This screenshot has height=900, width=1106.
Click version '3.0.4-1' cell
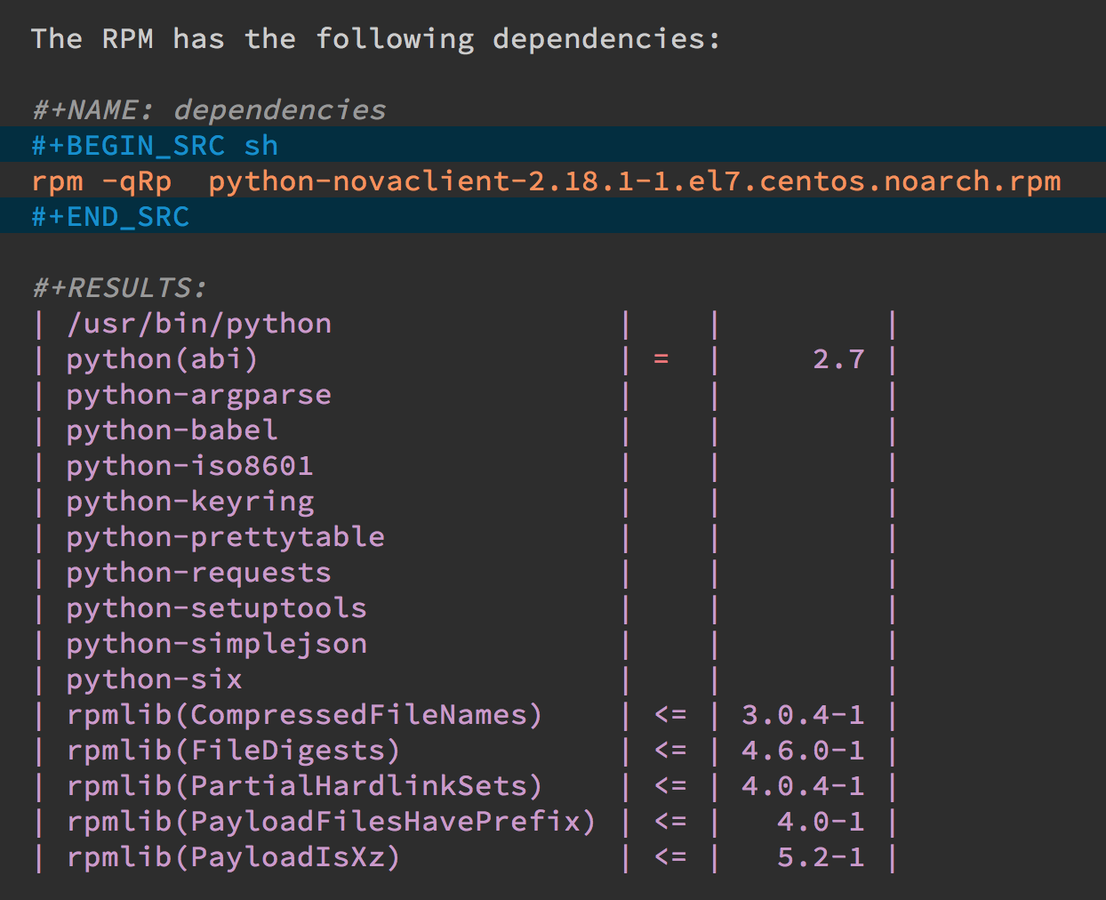pos(803,714)
